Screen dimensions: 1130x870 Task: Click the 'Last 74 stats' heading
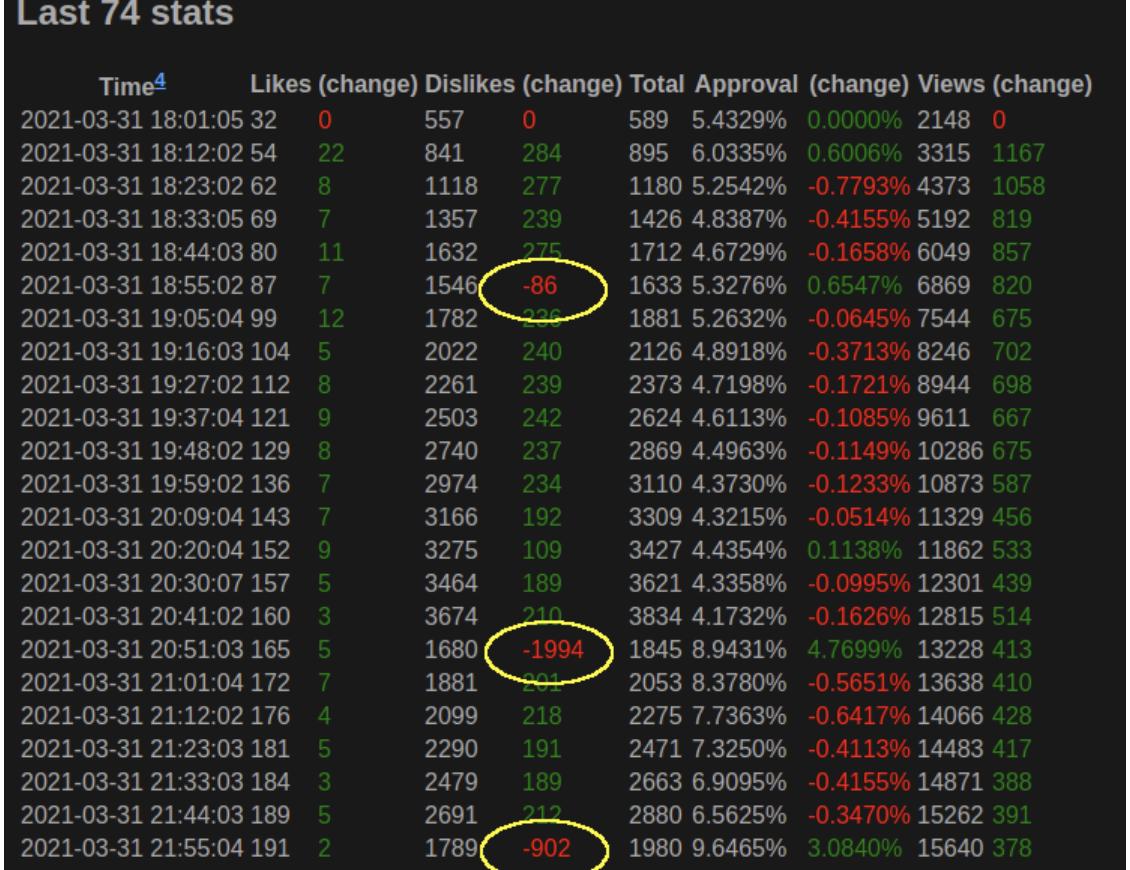click(x=125, y=14)
